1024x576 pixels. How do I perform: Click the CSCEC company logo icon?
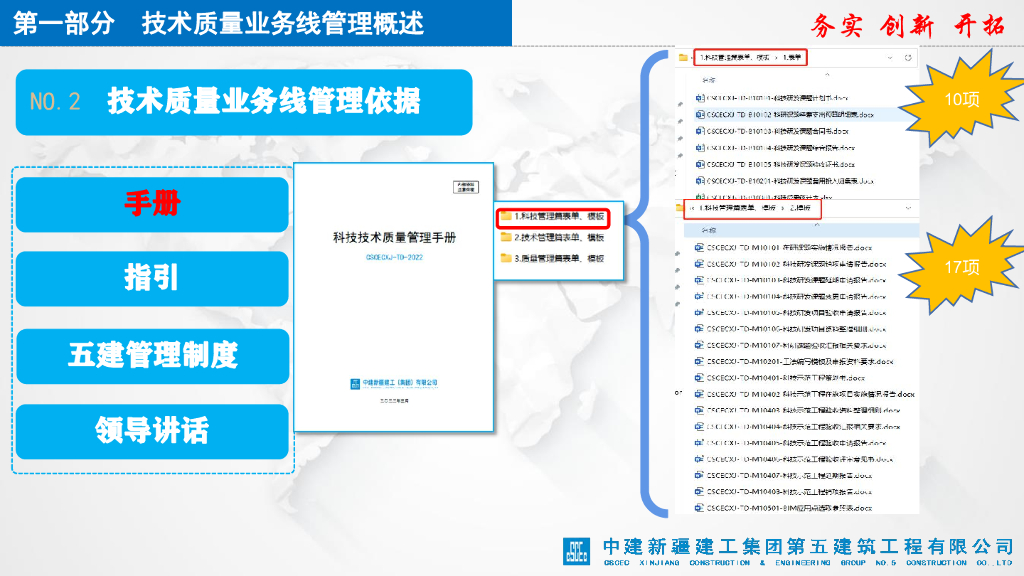pyautogui.click(x=576, y=551)
